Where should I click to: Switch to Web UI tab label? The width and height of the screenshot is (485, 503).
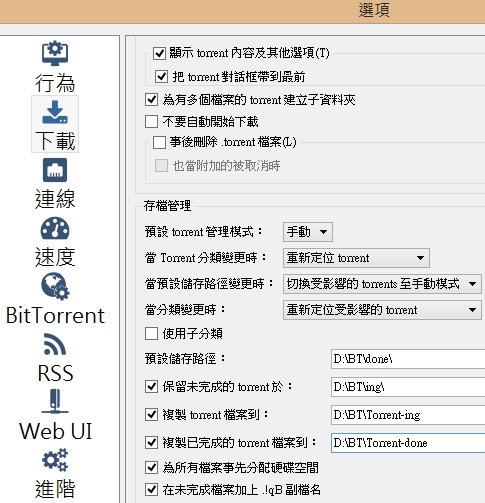click(x=55, y=431)
